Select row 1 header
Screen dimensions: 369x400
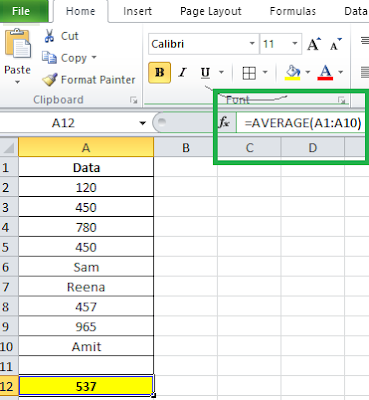coord(9,167)
